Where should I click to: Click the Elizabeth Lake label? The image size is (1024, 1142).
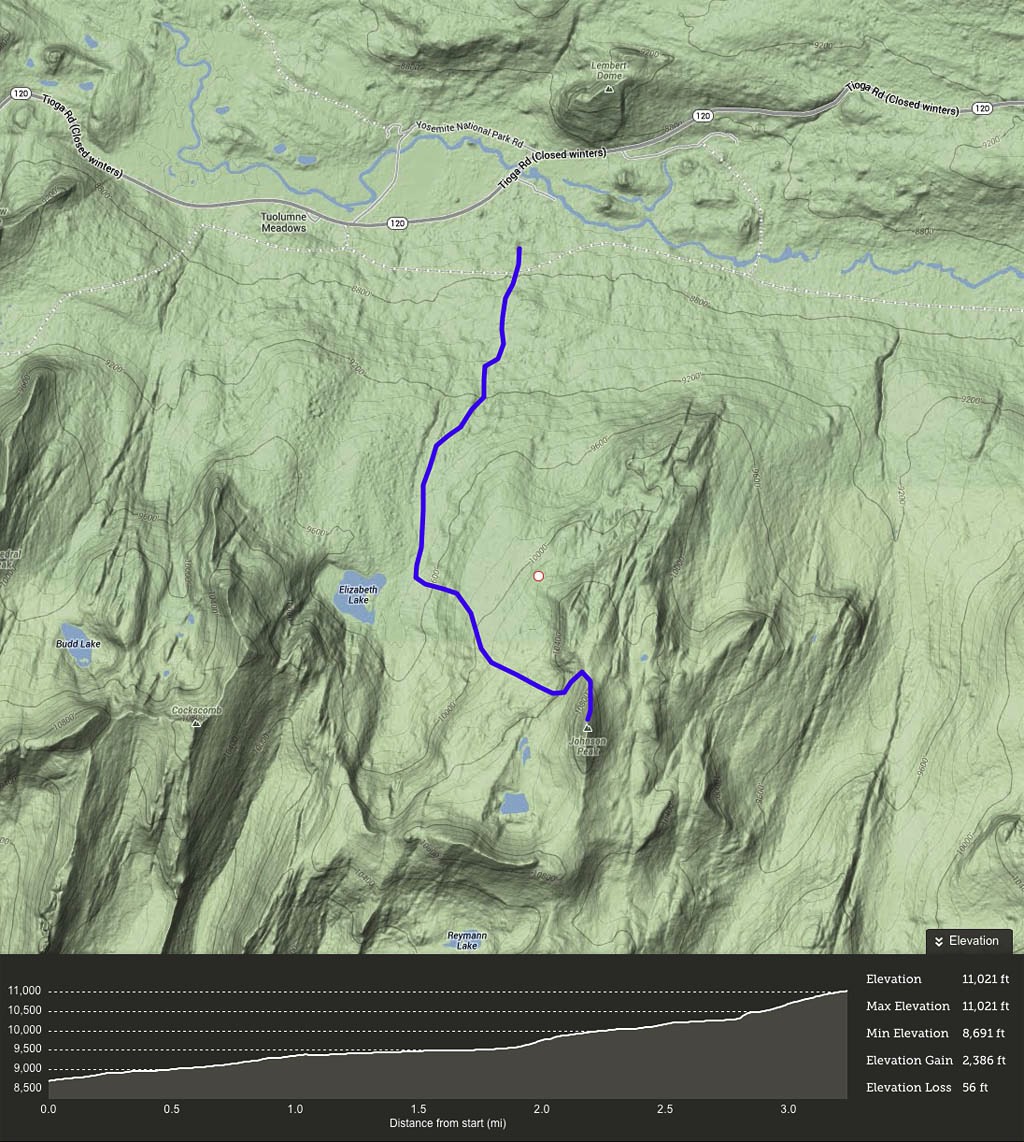(358, 594)
